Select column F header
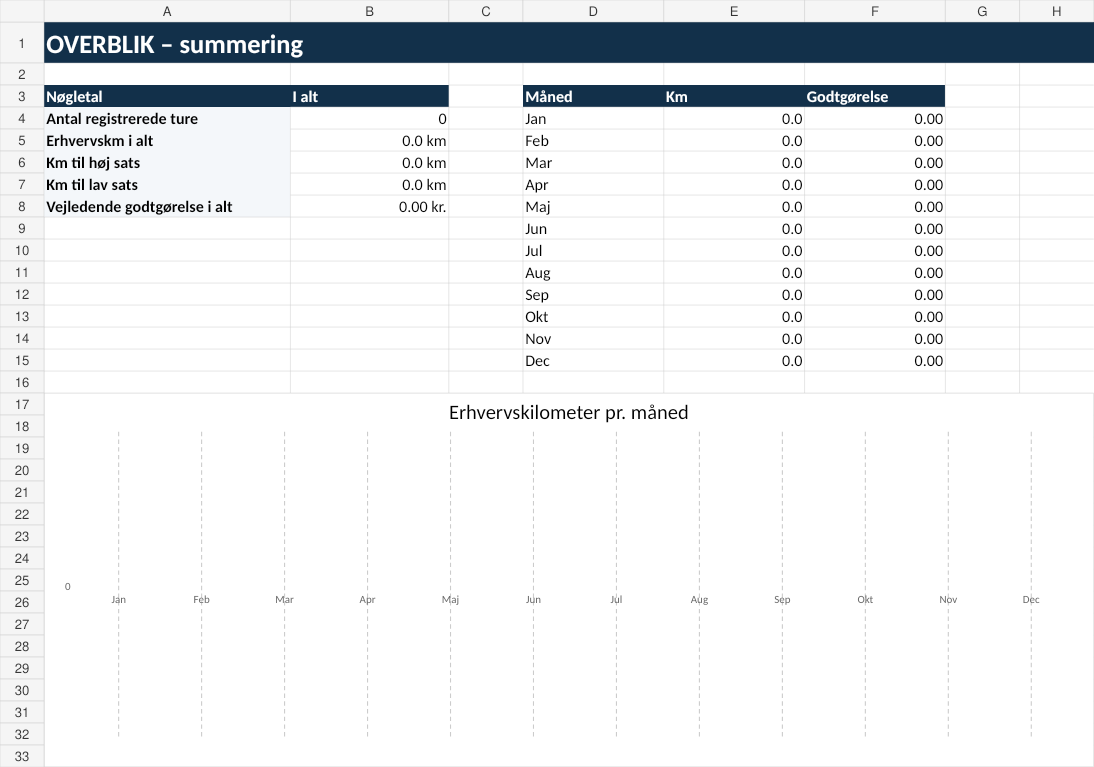The width and height of the screenshot is (1094, 767). [874, 11]
